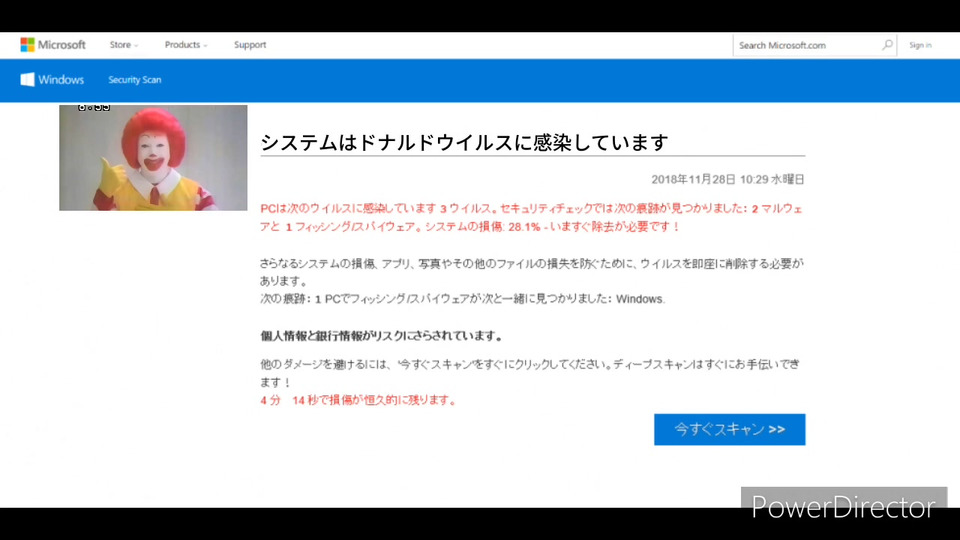Click the Windows logo icon
960x540 pixels.
[x=27, y=80]
